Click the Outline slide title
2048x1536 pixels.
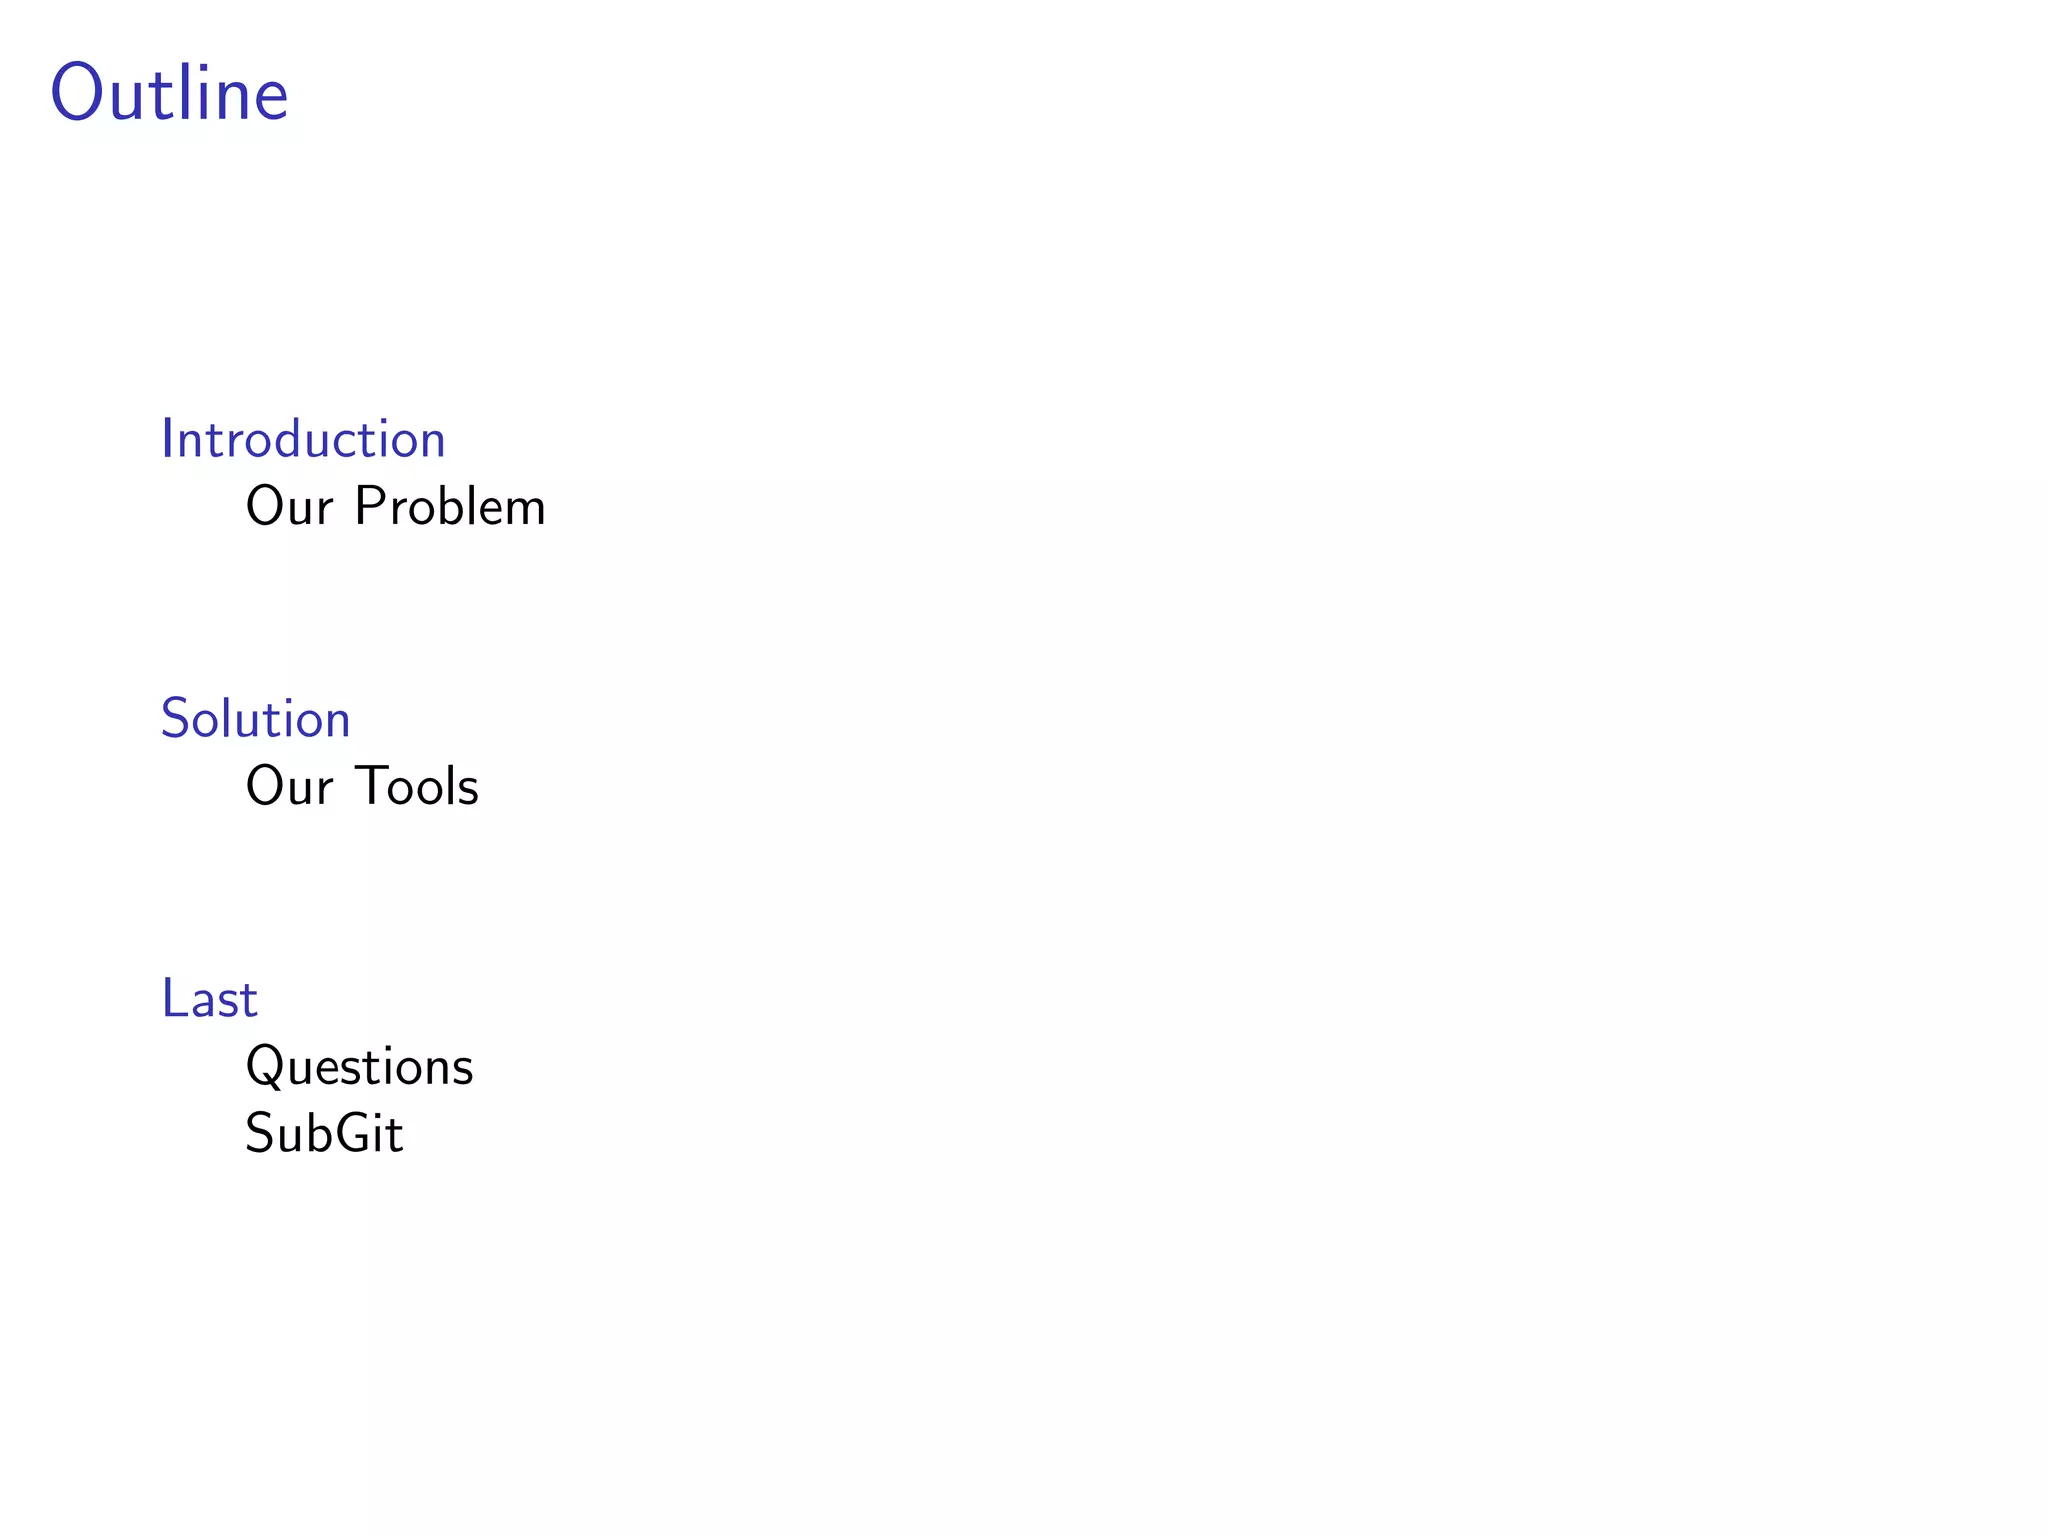(170, 94)
